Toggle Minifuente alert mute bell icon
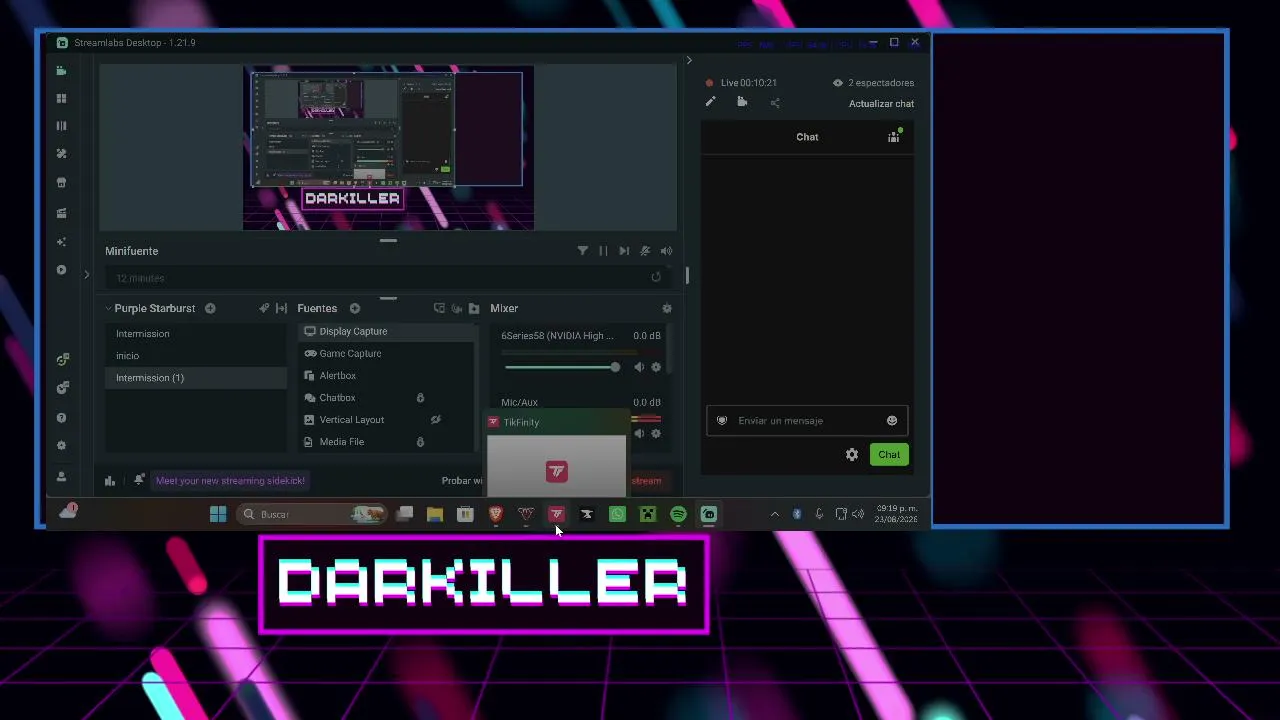 pos(645,251)
